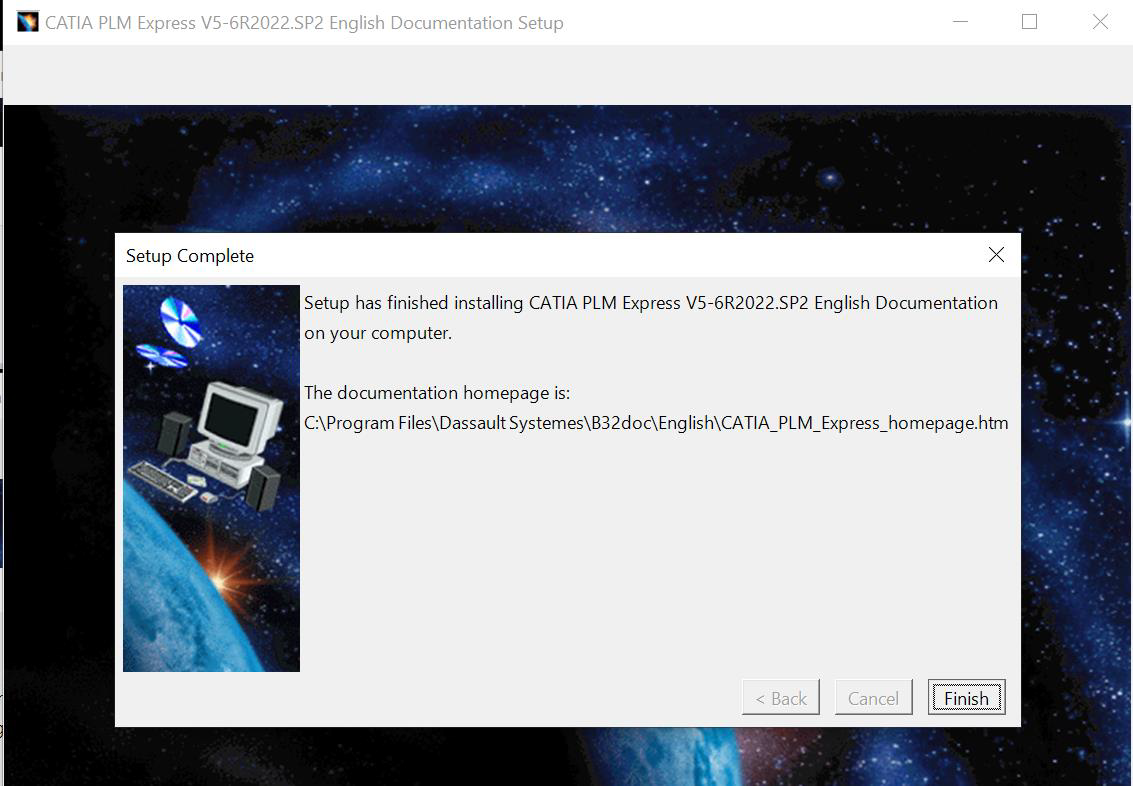
Task: Click the main window title text
Action: coord(304,23)
